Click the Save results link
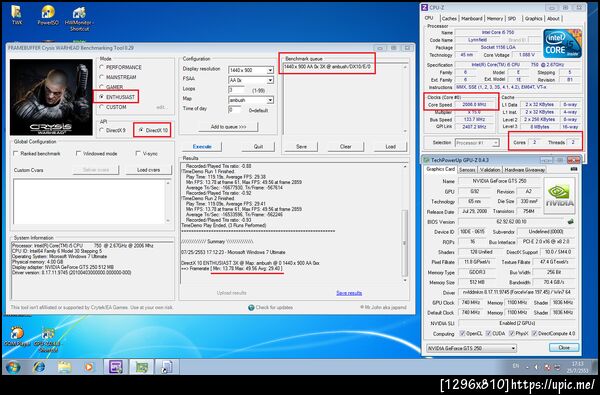Image resolution: width=600 pixels, height=395 pixels. pyautogui.click(x=349, y=293)
